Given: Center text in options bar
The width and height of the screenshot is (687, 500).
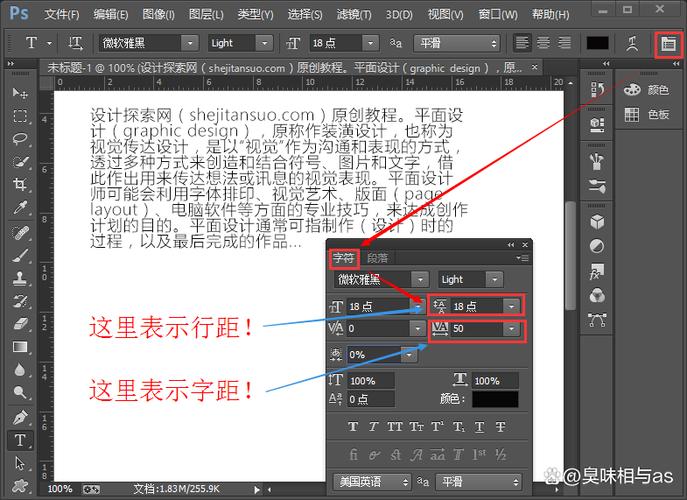Looking at the screenshot, I should coord(543,43).
